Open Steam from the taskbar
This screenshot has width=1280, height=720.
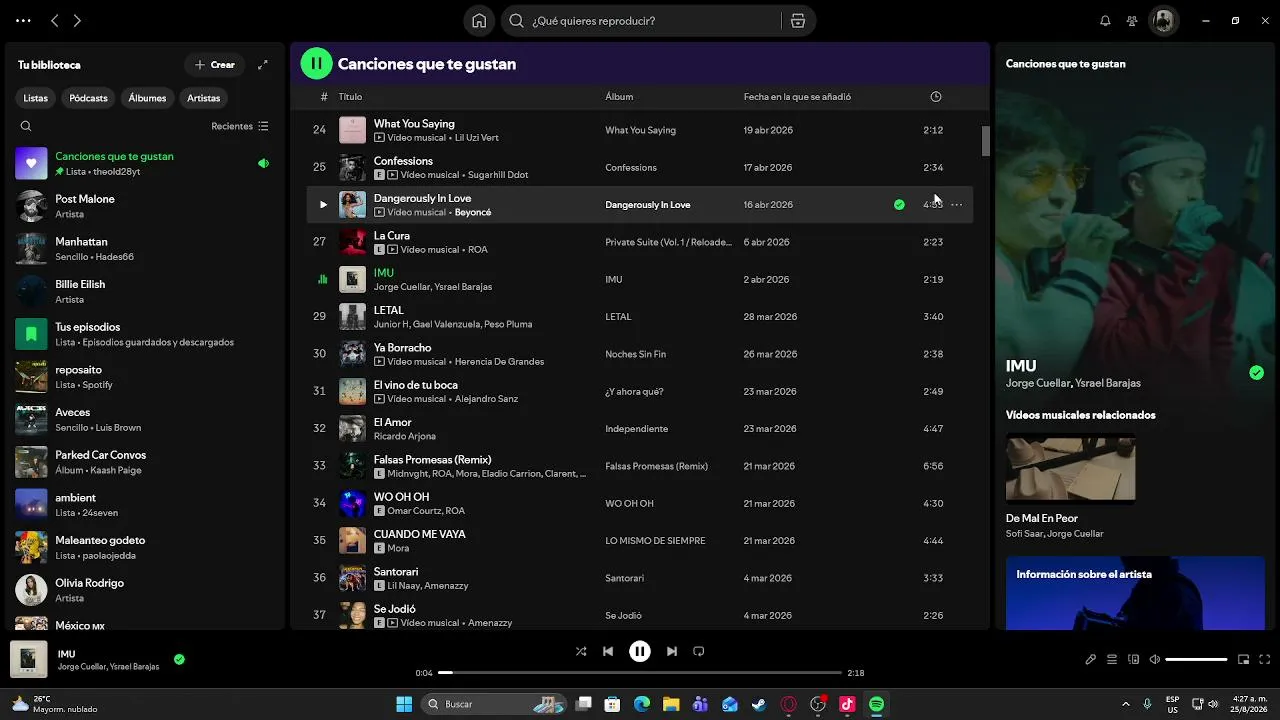click(760, 704)
